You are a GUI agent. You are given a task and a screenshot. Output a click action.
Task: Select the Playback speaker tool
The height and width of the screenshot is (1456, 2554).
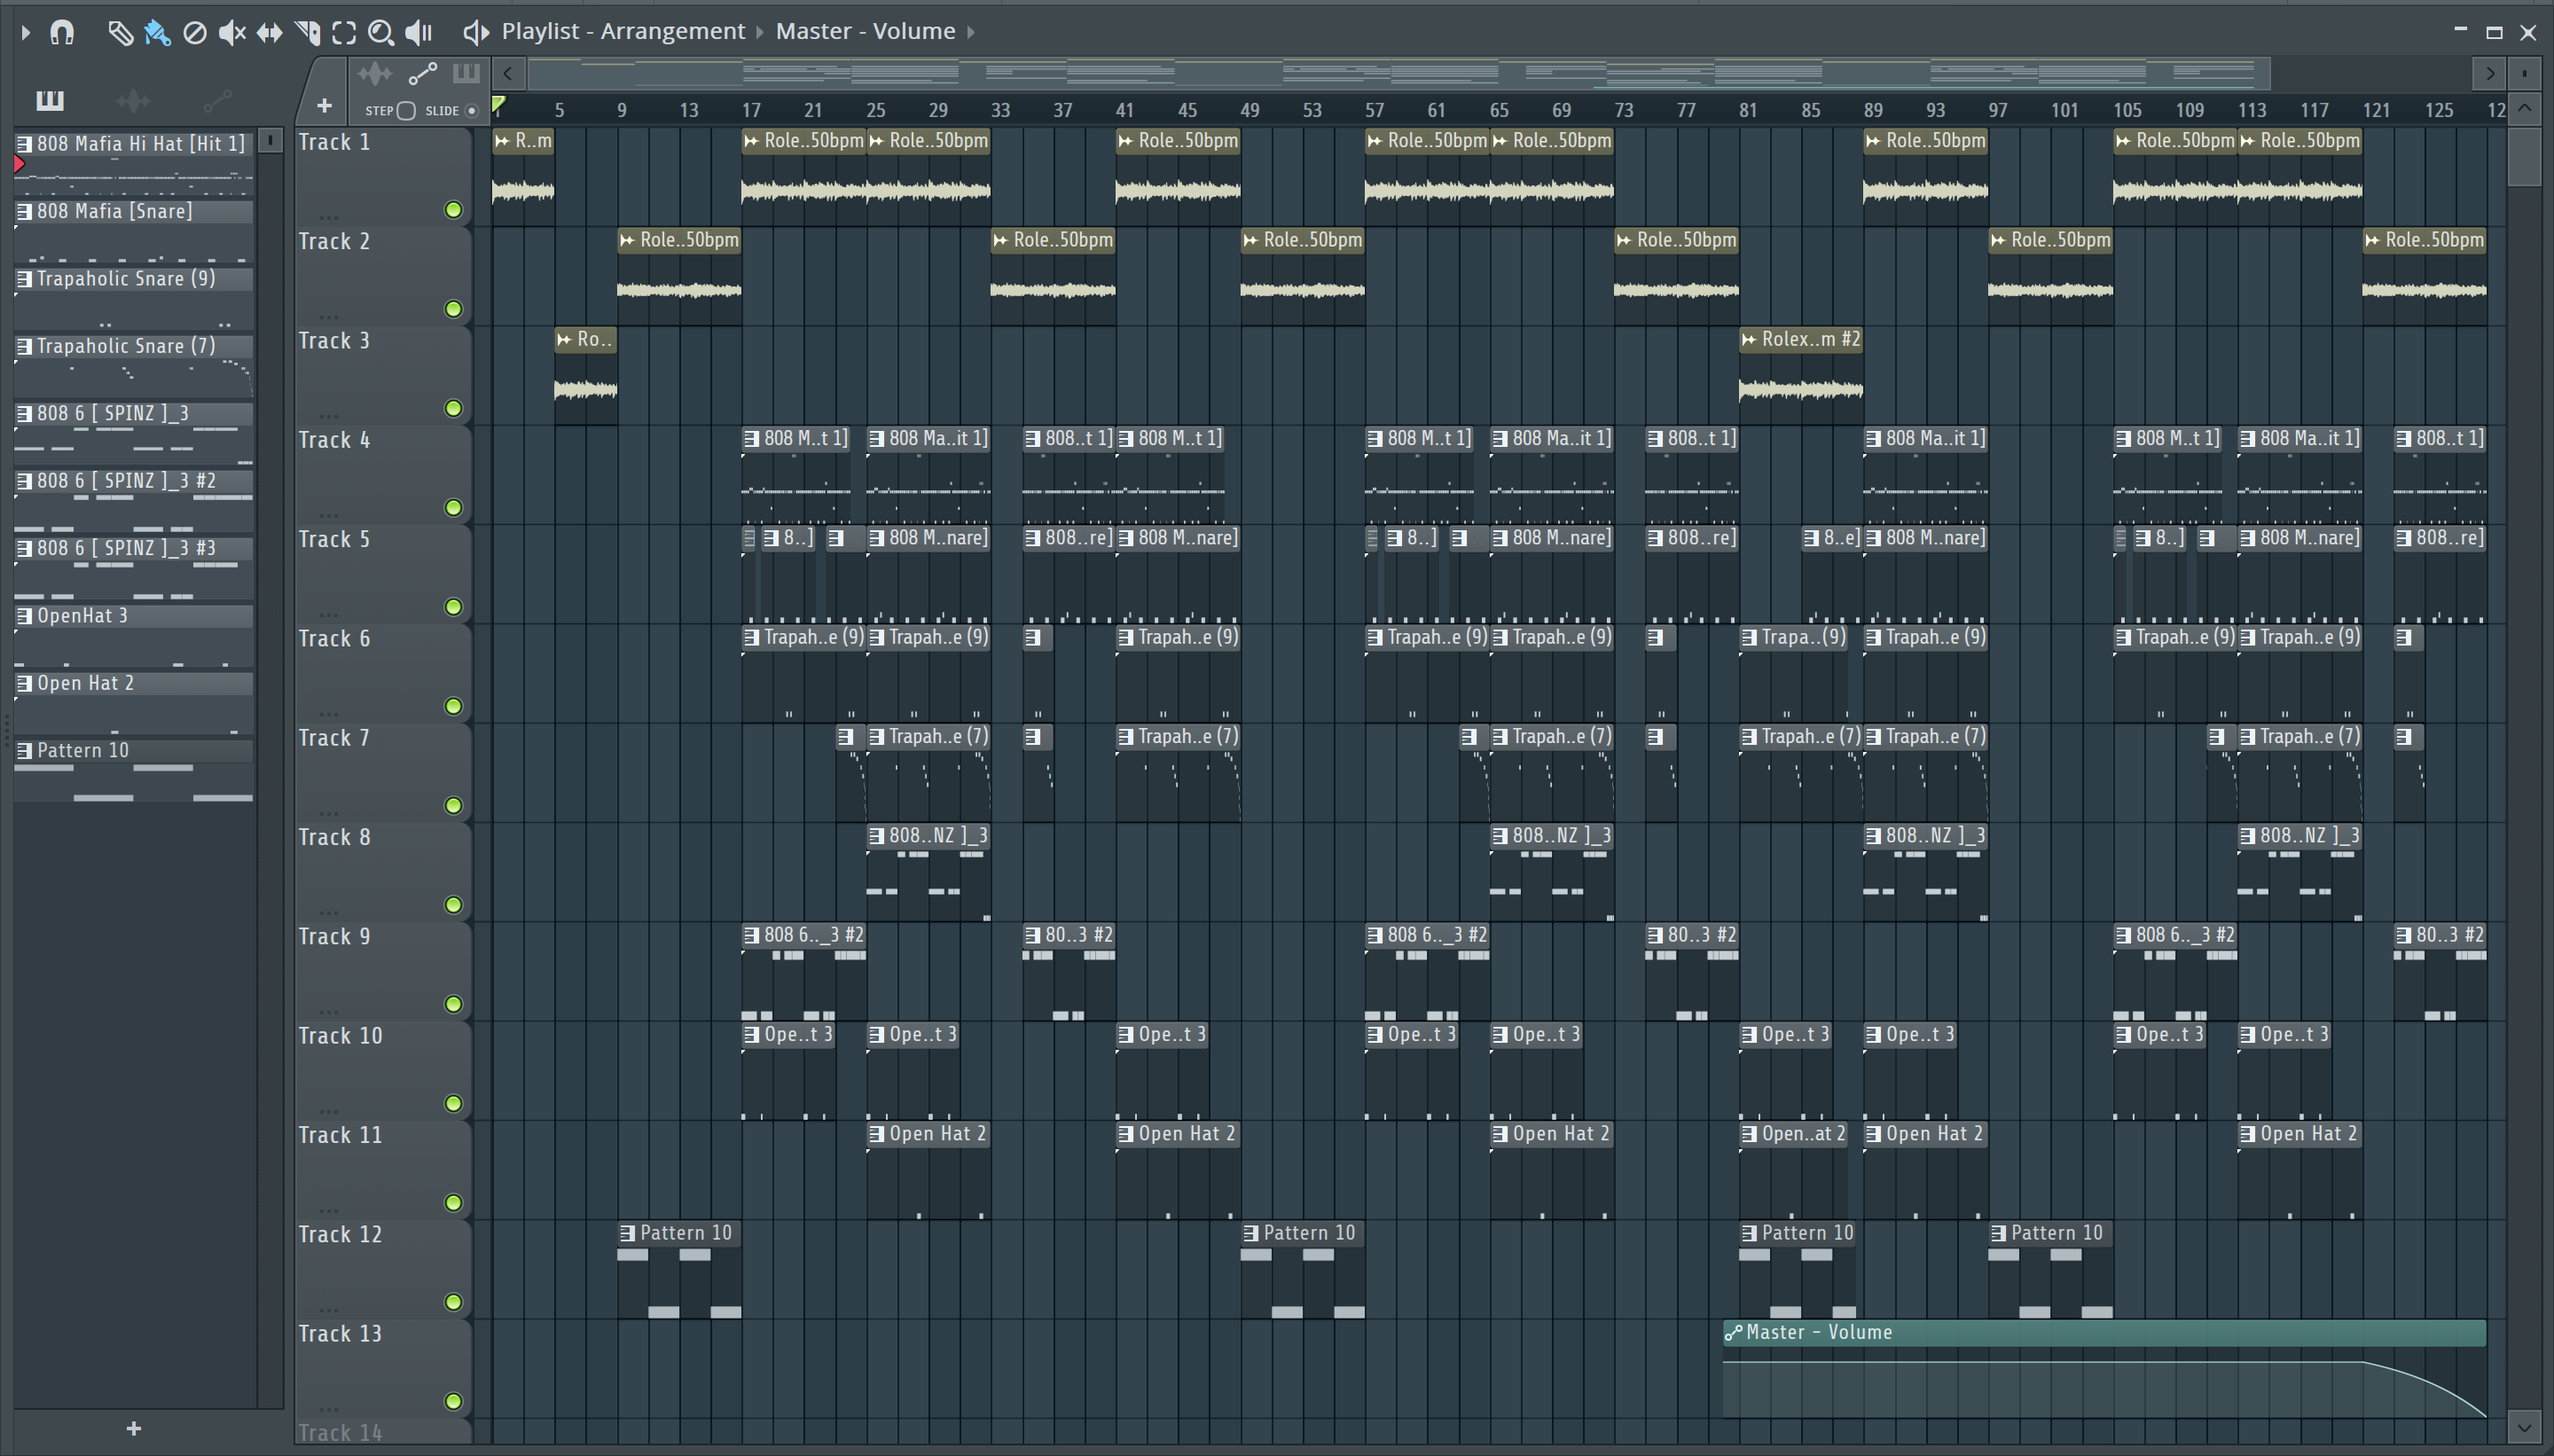pos(419,33)
